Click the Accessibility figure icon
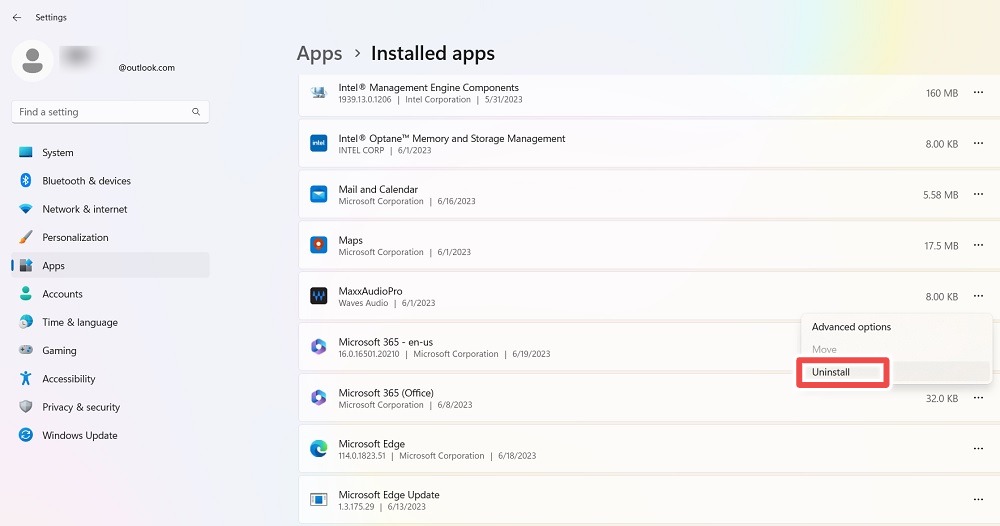This screenshot has width=1000, height=526. coord(26,378)
